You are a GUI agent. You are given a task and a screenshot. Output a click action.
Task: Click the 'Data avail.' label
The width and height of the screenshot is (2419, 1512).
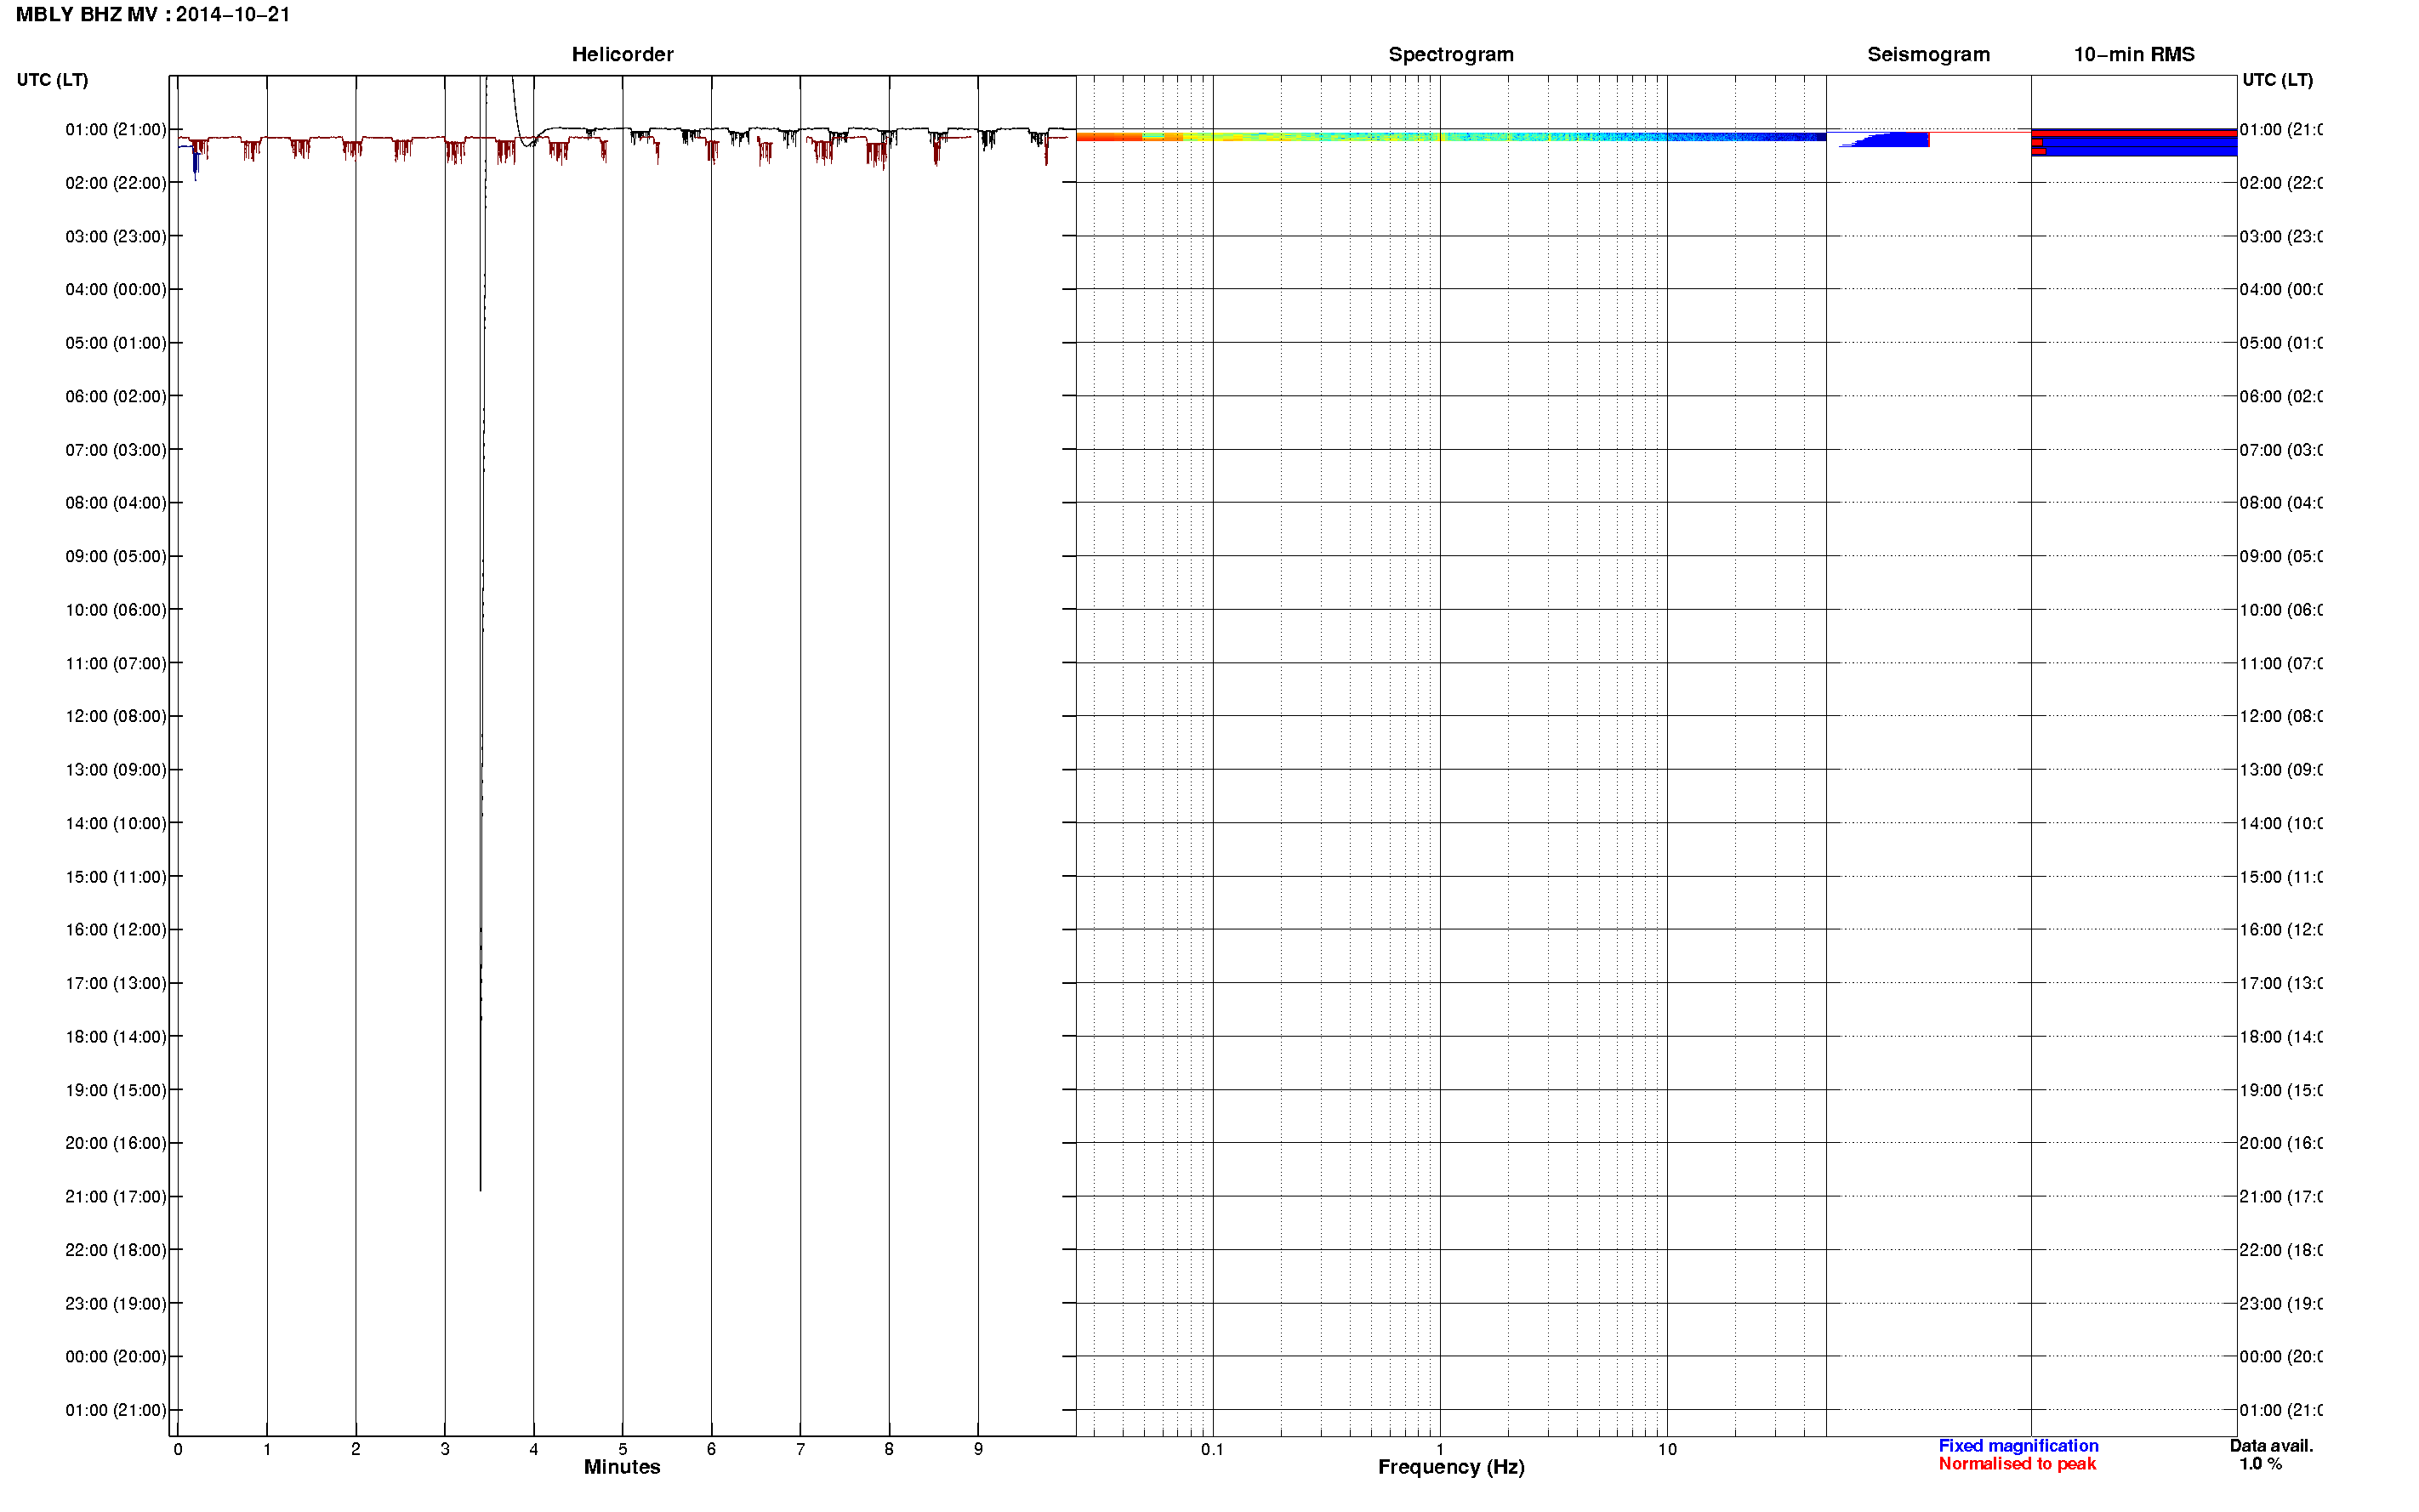pyautogui.click(x=2271, y=1446)
